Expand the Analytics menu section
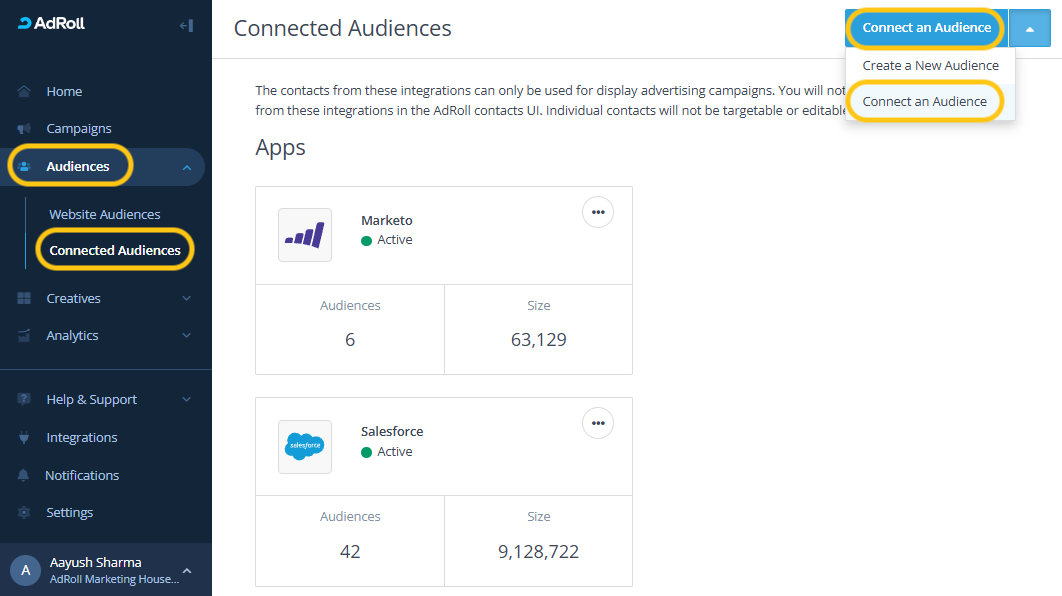The width and height of the screenshot is (1062, 596). (187, 336)
